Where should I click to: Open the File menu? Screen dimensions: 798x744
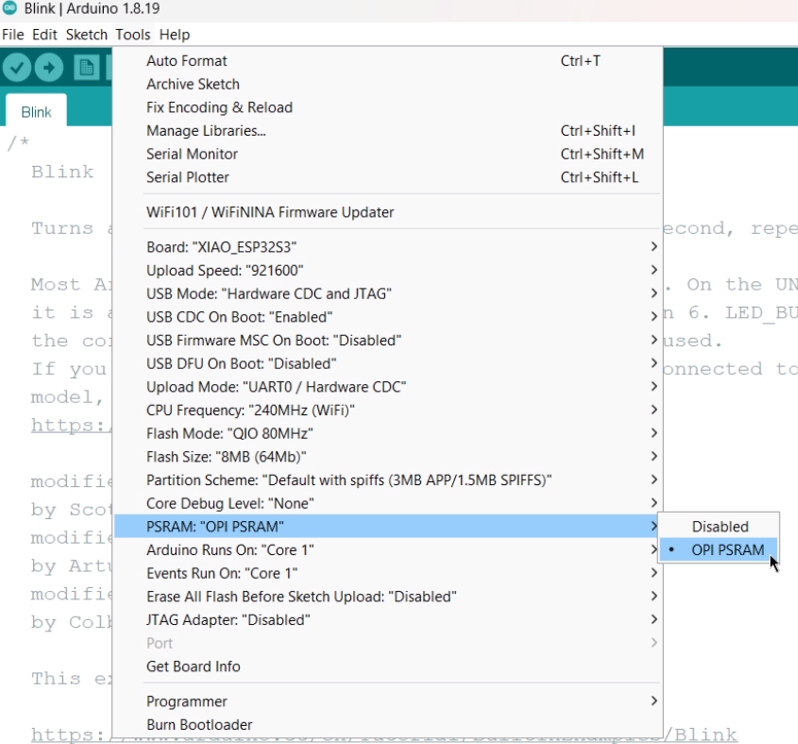point(14,34)
